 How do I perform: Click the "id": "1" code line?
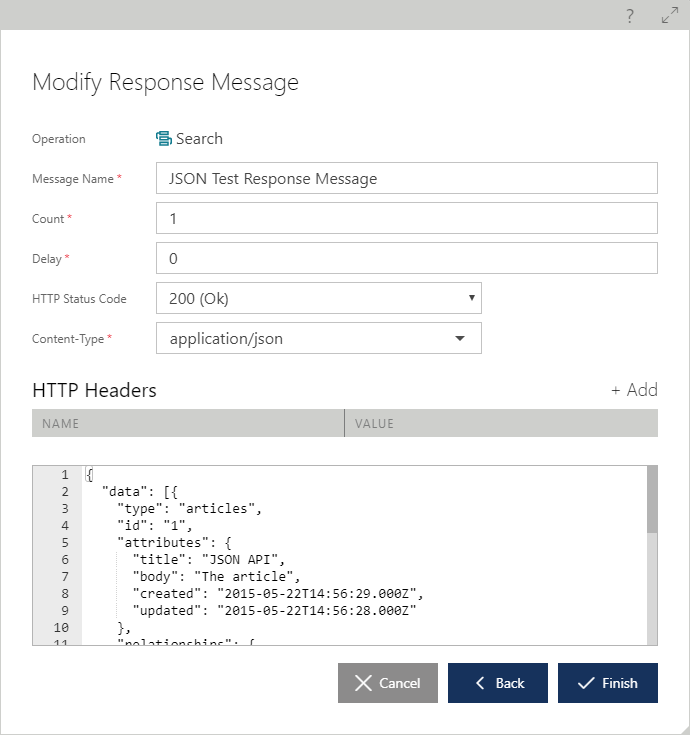pos(155,525)
